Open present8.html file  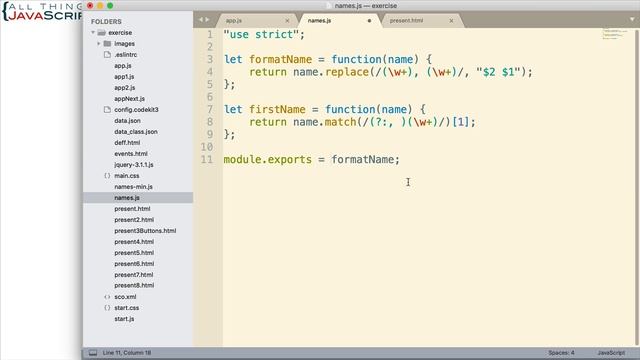point(134,285)
